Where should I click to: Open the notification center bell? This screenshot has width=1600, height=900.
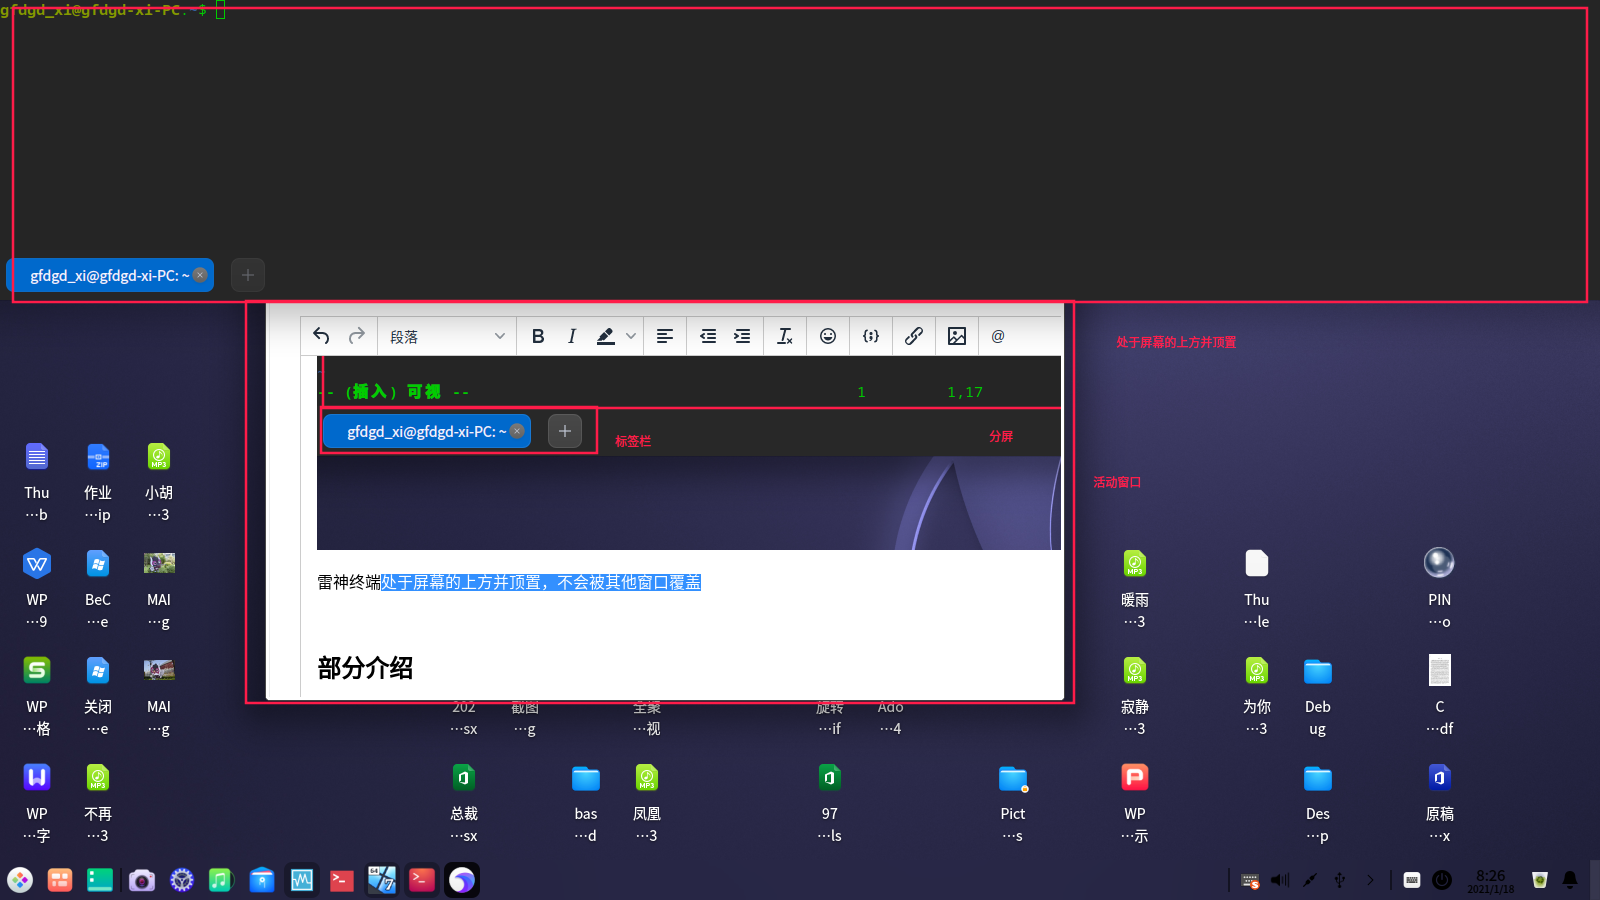coord(1570,880)
